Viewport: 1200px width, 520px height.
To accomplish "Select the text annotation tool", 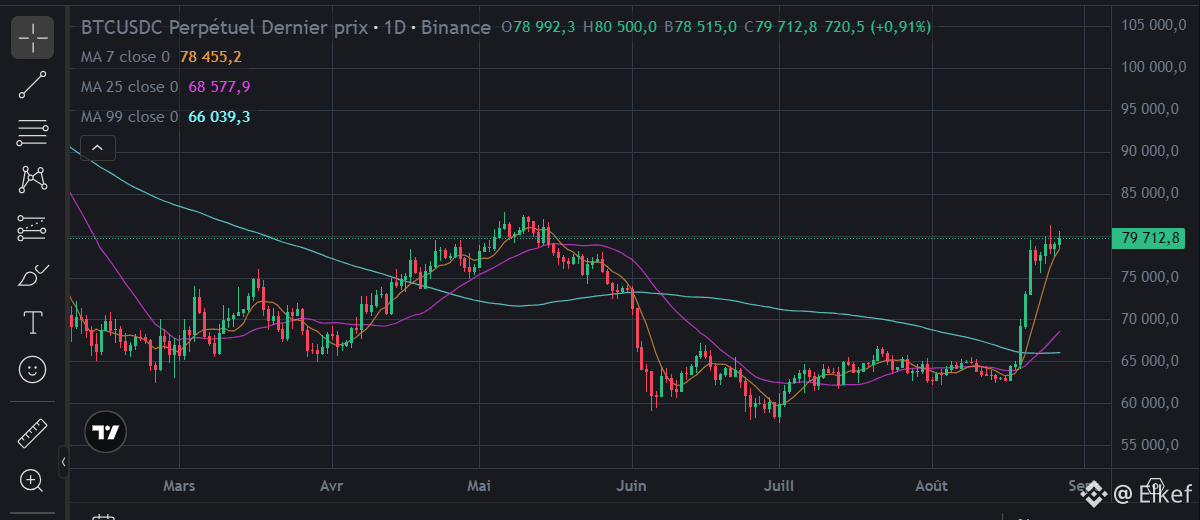I will (x=33, y=322).
